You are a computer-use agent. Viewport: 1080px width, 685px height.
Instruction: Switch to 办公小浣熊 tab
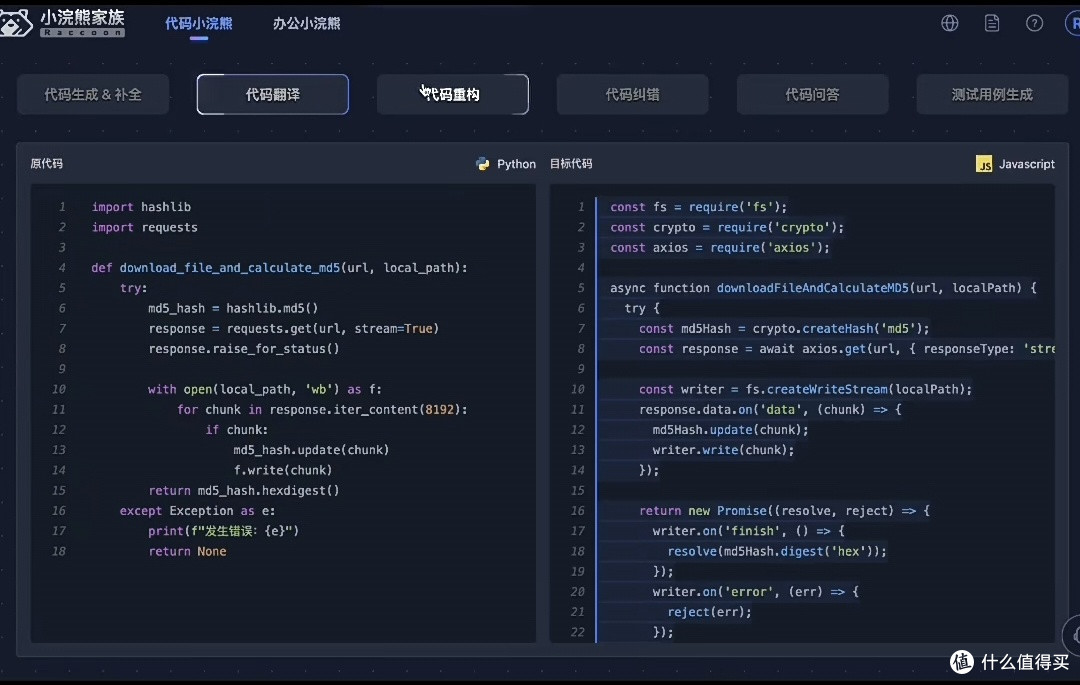[x=307, y=24]
